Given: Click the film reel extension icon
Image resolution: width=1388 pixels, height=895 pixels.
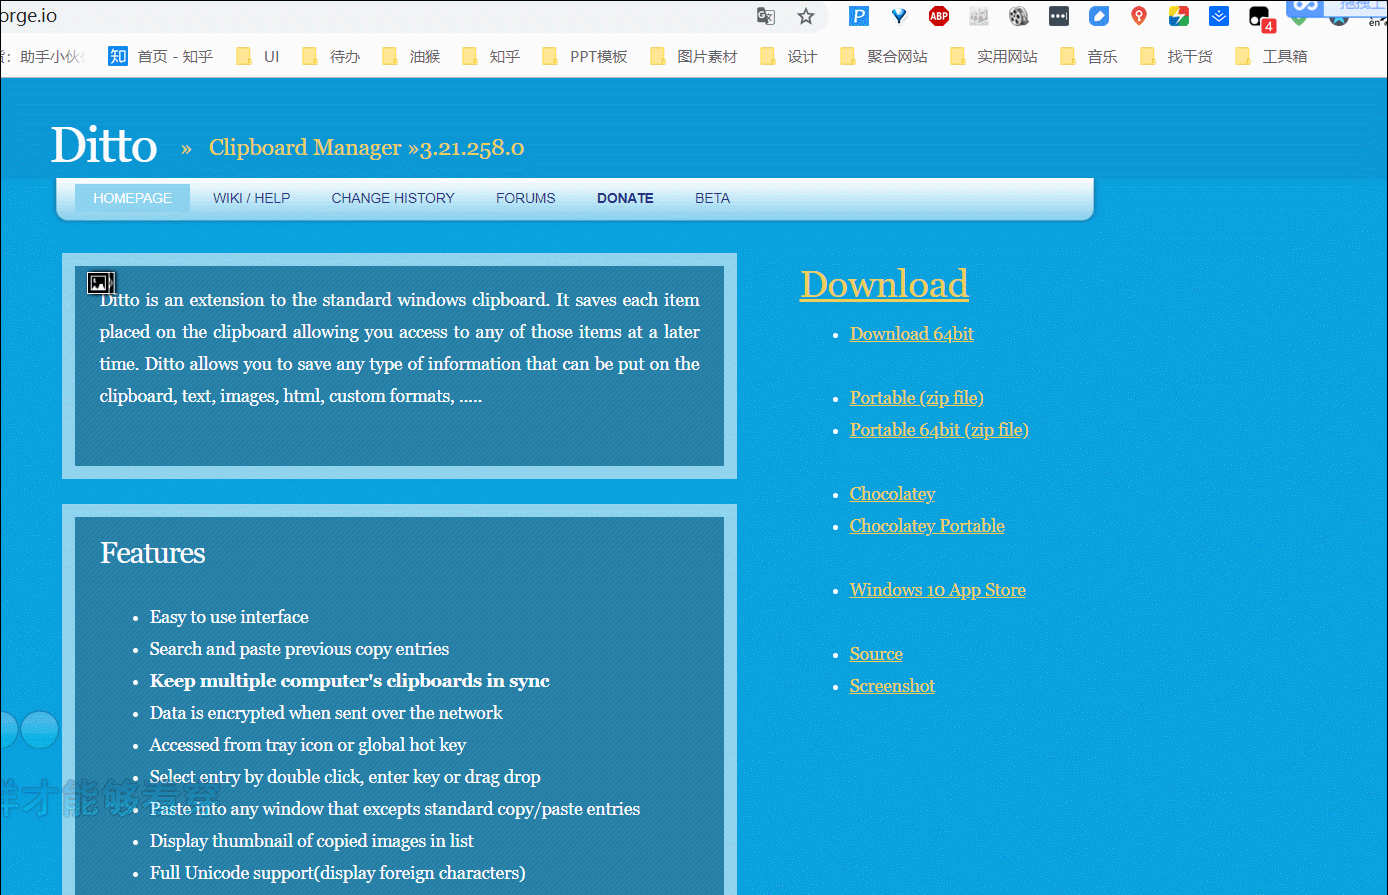Looking at the screenshot, I should [x=1019, y=16].
